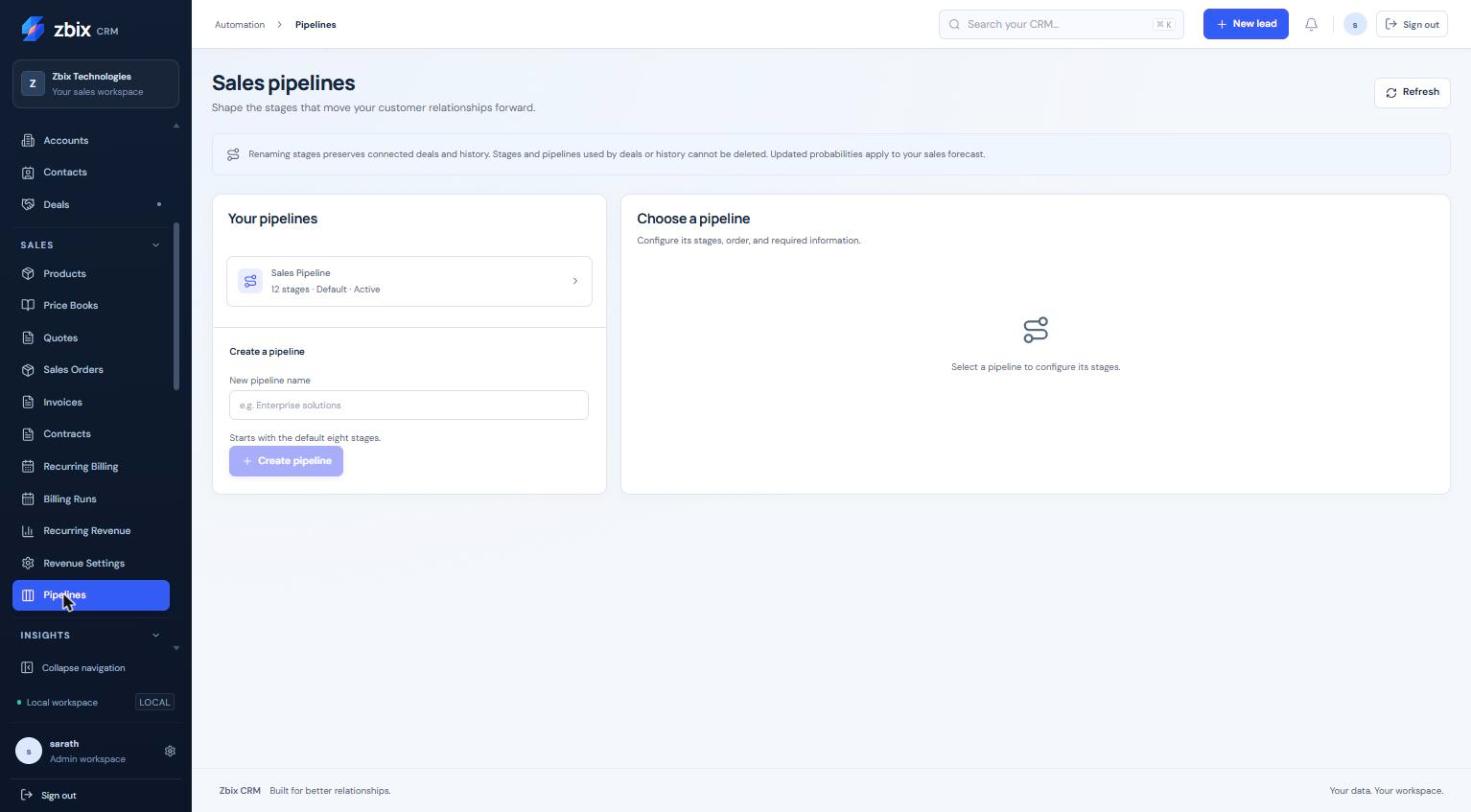Open the Zbix Technologies workspace switcher

pyautogui.click(x=96, y=84)
